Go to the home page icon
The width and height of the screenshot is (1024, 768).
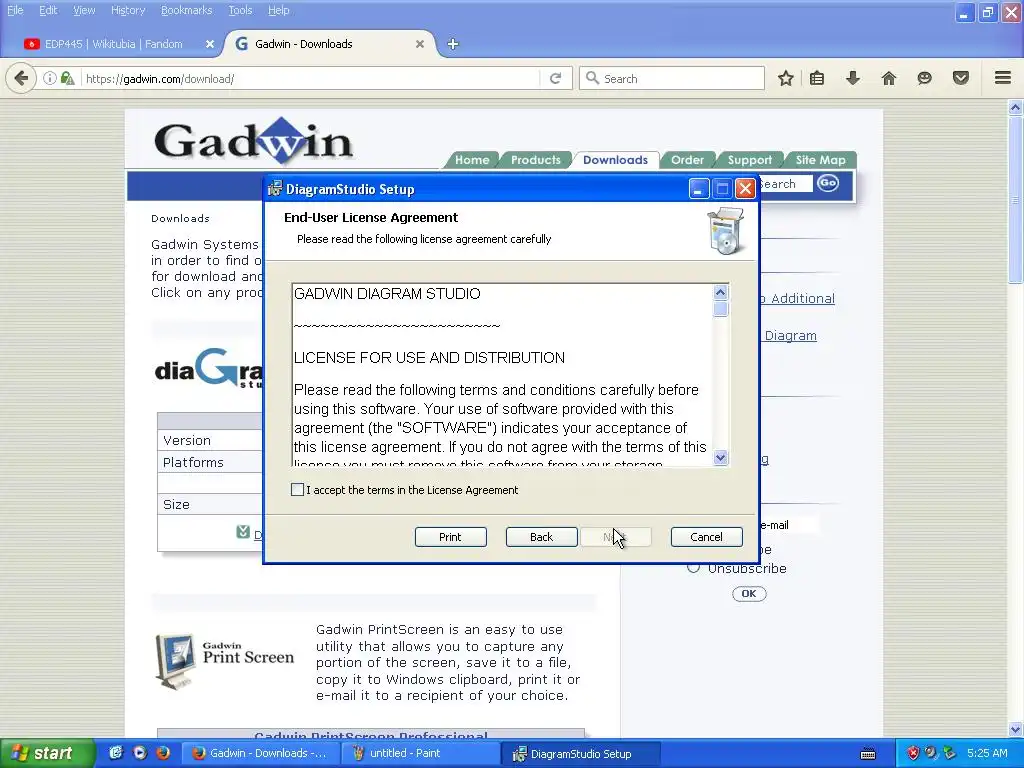tap(889, 78)
